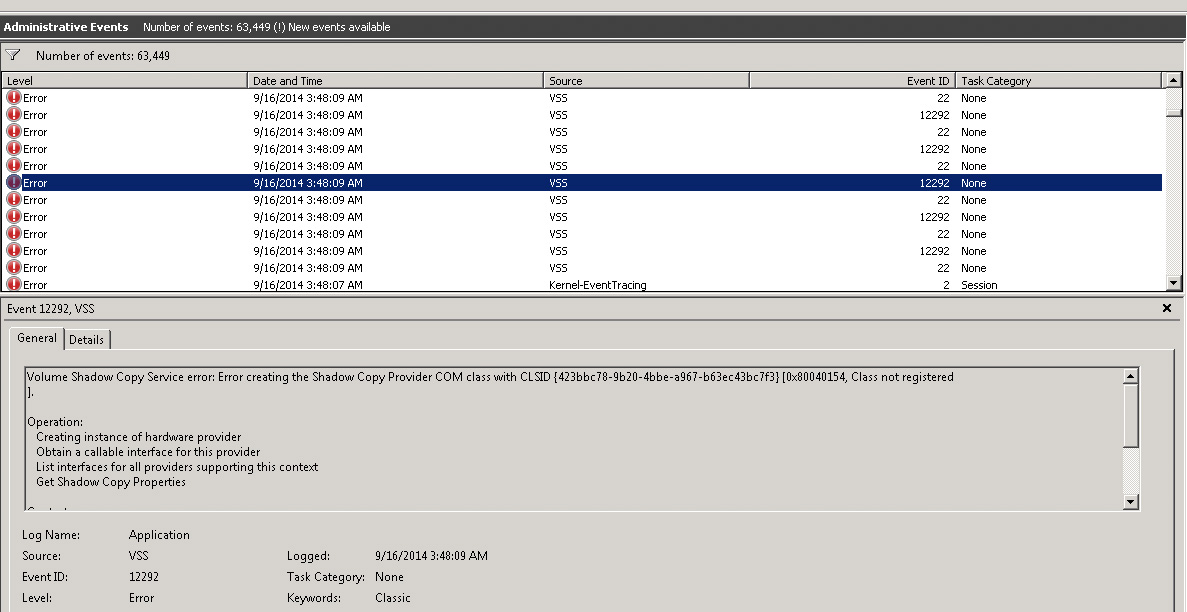Image resolution: width=1187 pixels, height=612 pixels.
Task: Select the Kernel-EventTracing event row
Action: pyautogui.click(x=597, y=285)
